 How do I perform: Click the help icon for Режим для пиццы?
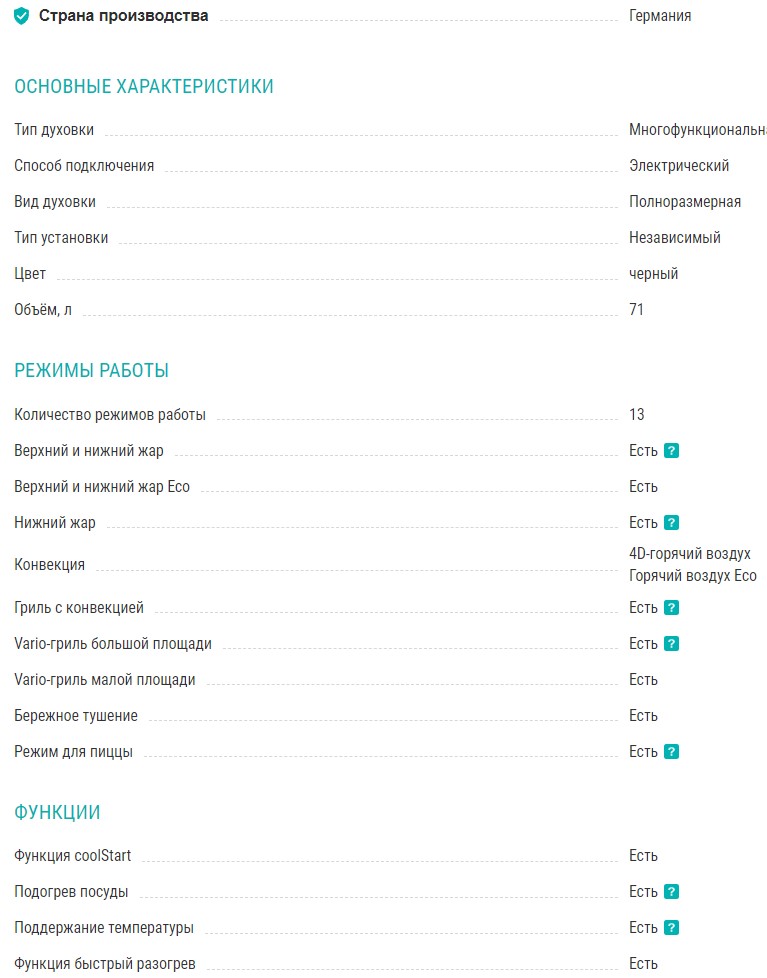[671, 752]
